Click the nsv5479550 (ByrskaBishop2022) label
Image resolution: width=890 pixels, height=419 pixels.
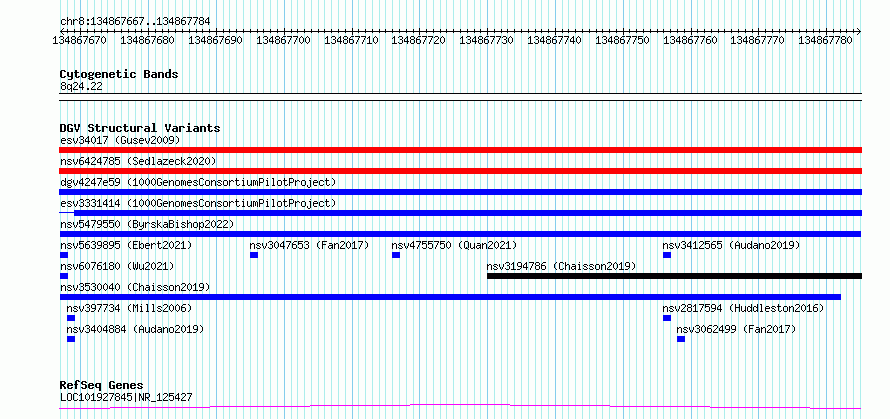click(147, 224)
